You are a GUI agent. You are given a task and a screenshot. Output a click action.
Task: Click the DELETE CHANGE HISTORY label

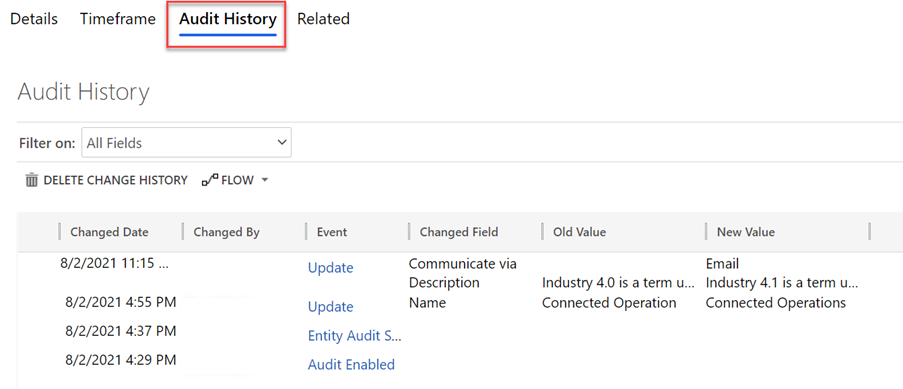point(115,180)
